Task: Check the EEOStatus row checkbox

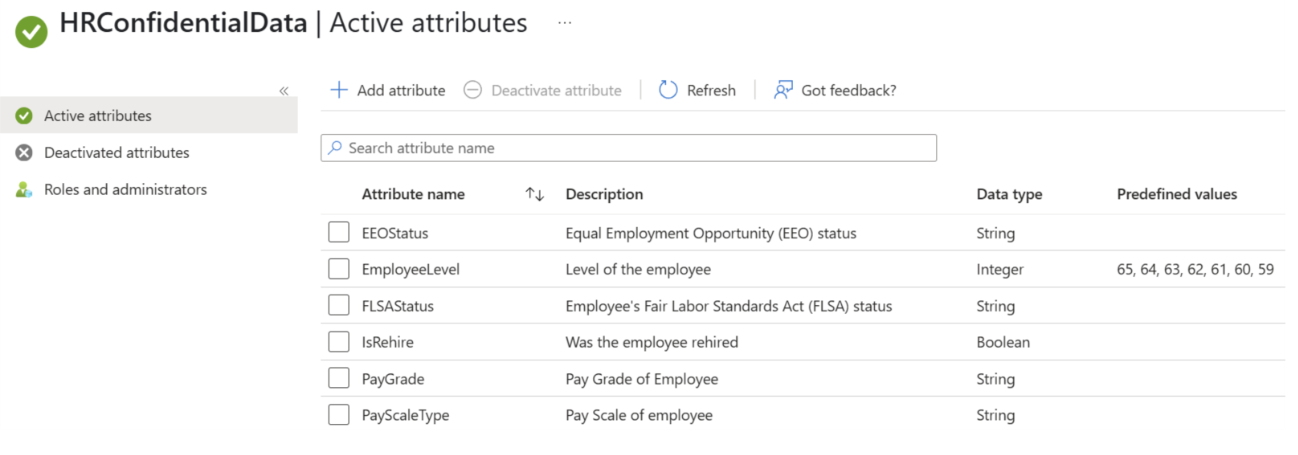Action: click(339, 233)
